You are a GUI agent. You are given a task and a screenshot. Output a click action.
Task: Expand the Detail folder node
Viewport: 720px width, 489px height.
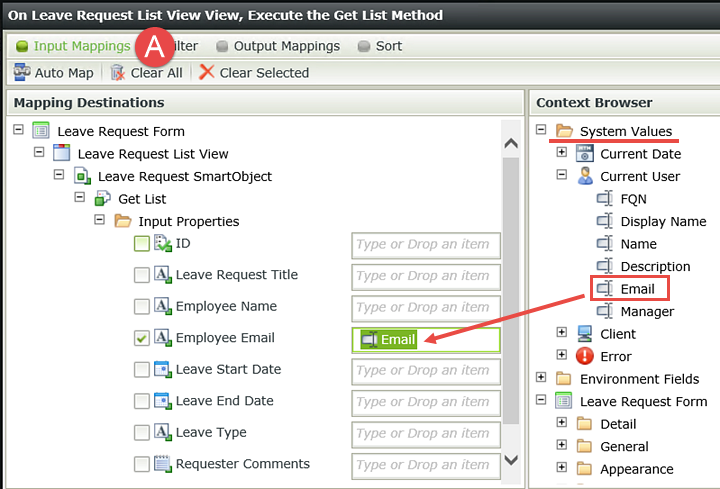[562, 422]
